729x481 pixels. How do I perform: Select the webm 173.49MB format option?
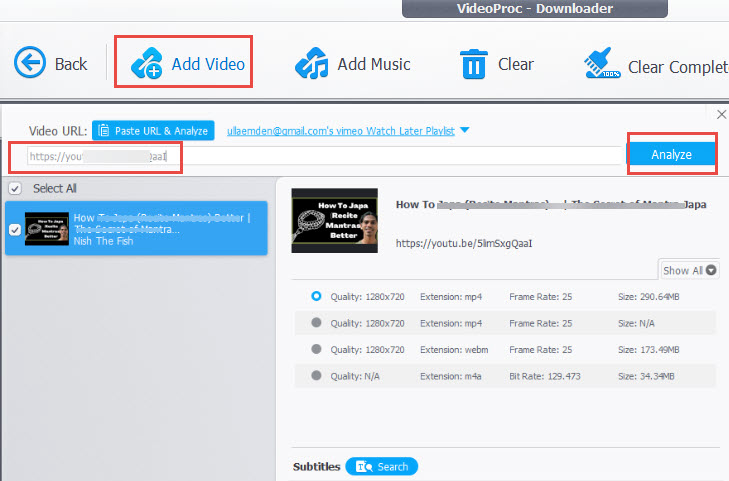316,349
